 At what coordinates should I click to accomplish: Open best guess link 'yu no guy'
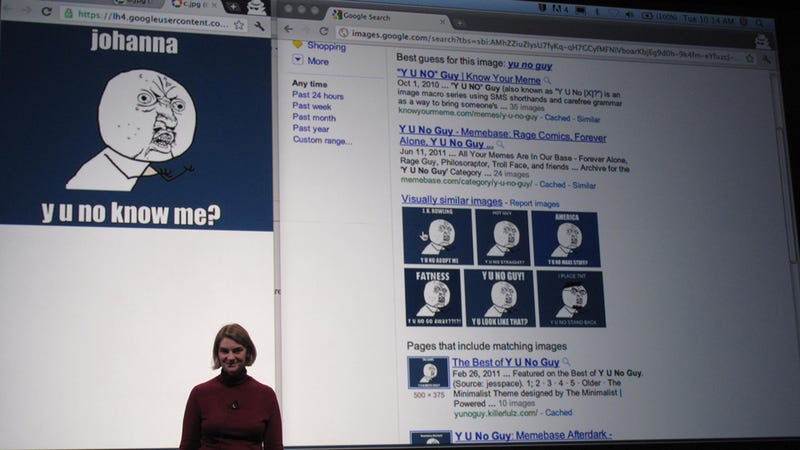pyautogui.click(x=530, y=65)
